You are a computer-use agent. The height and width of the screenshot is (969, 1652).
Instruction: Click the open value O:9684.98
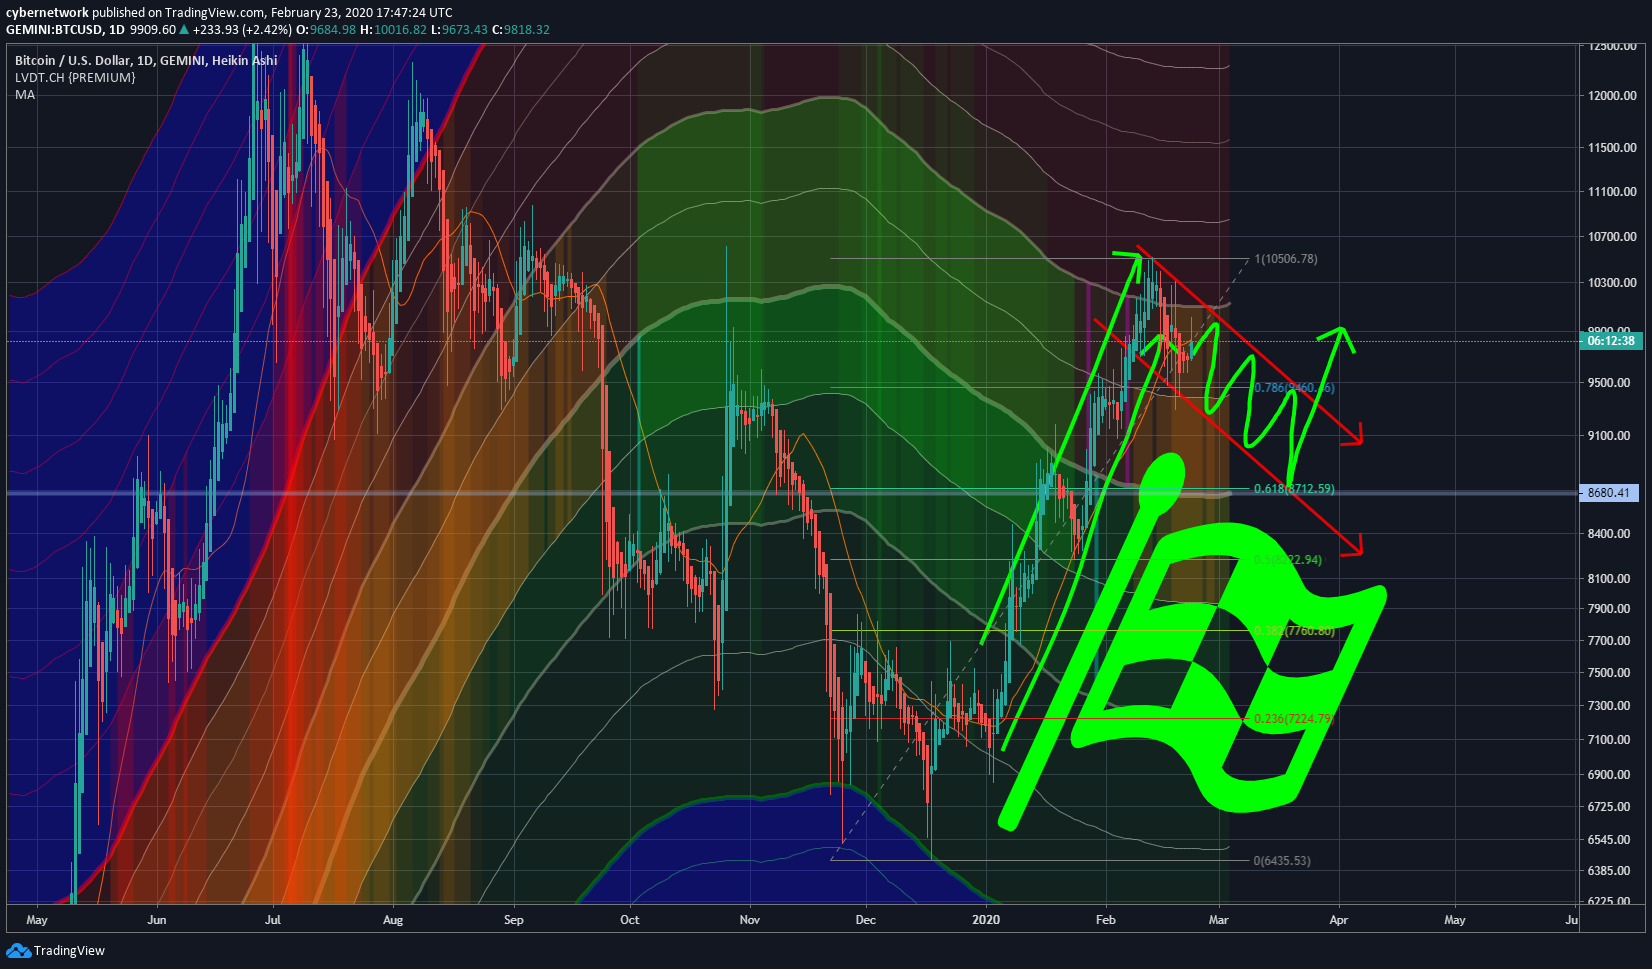pyautogui.click(x=326, y=29)
